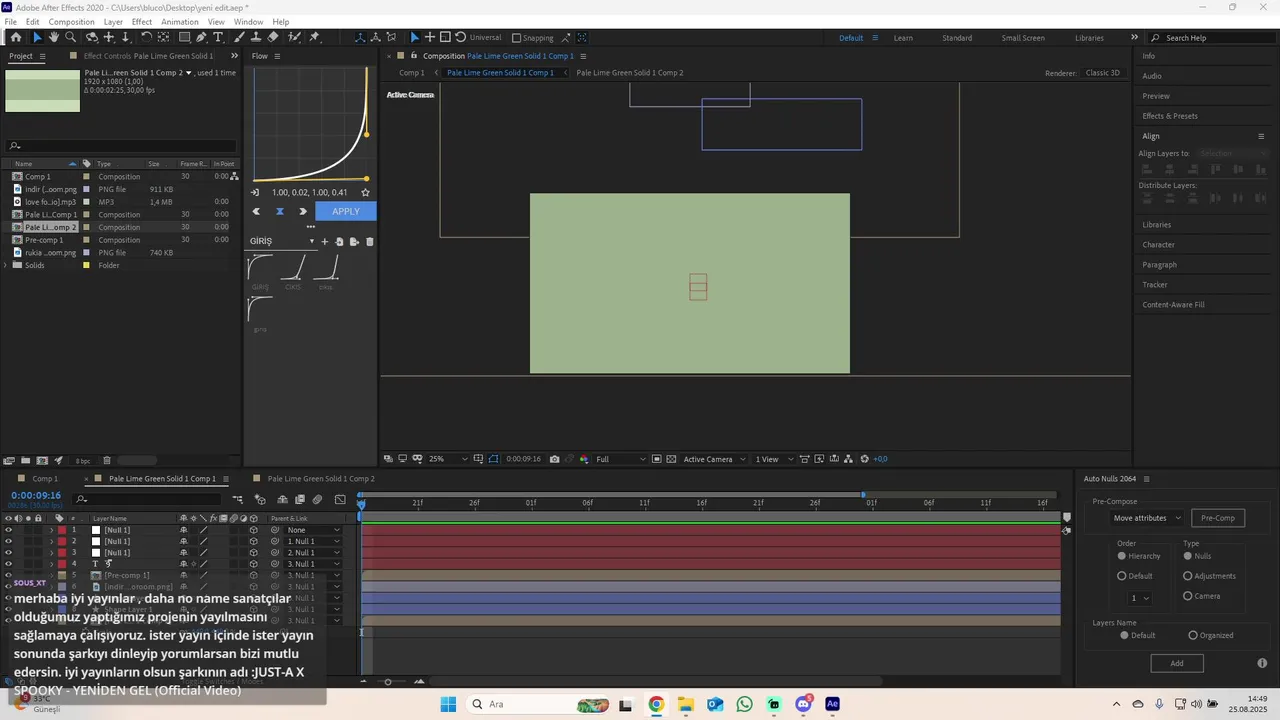This screenshot has height=720, width=1280.
Task: Select the Horizontal Type tool
Action: click(x=218, y=37)
